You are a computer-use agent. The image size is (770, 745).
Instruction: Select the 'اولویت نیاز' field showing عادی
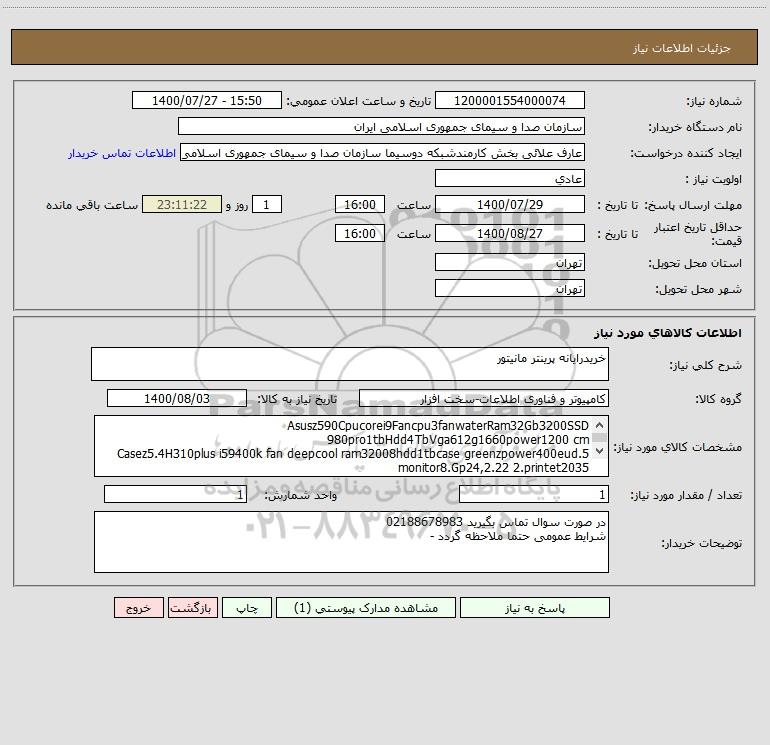[x=510, y=179]
